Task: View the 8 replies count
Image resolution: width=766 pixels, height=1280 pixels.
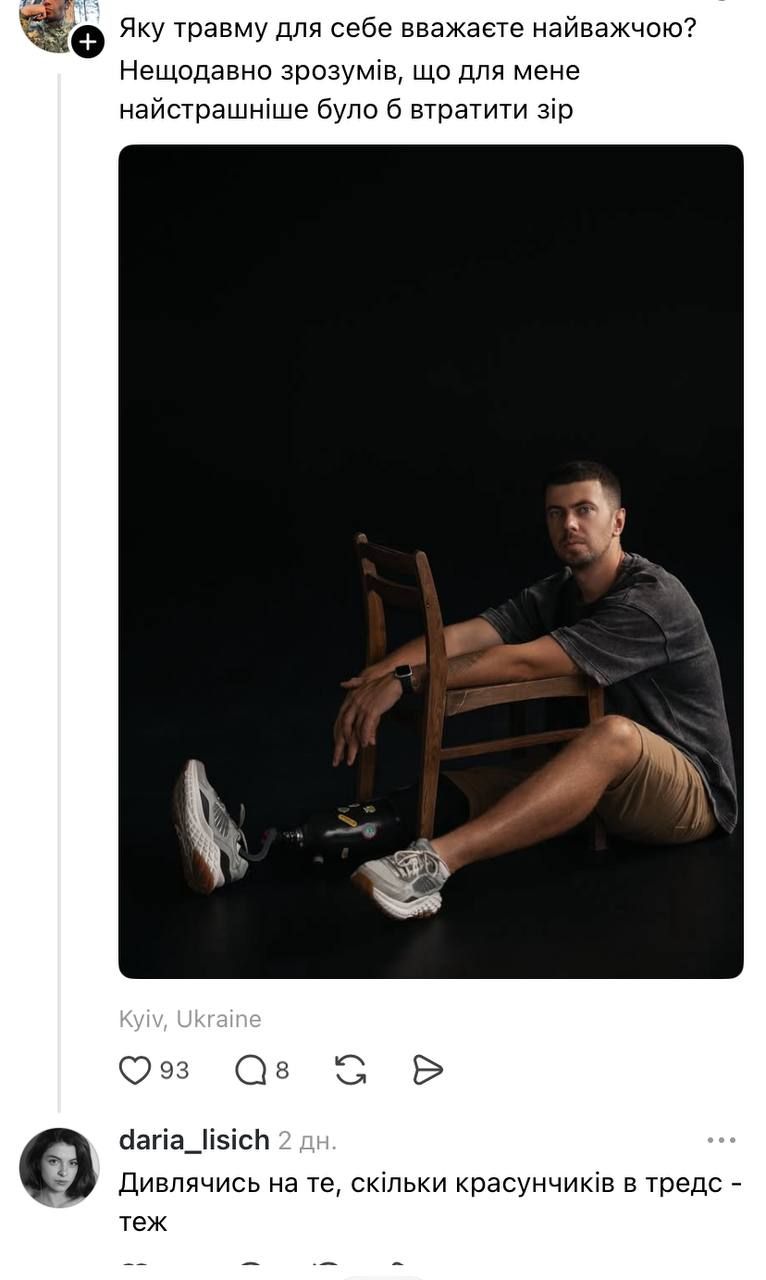Action: click(282, 1070)
